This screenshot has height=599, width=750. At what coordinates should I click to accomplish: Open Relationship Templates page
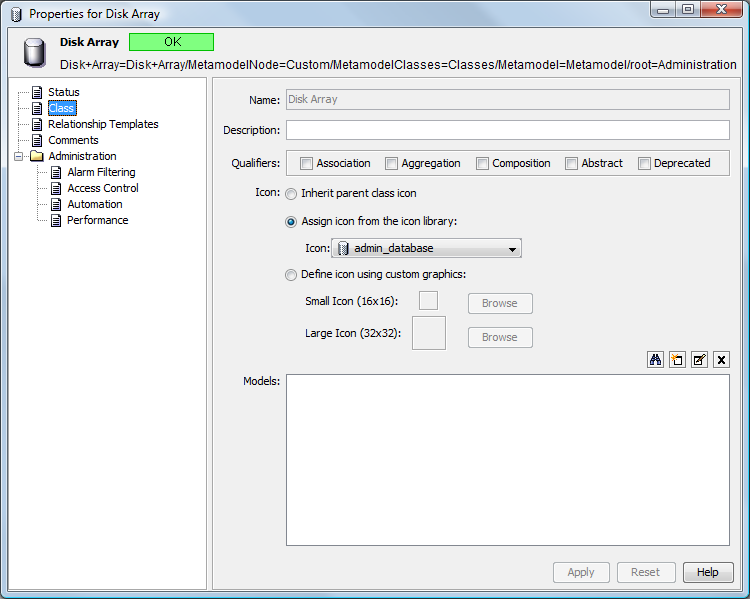(103, 124)
